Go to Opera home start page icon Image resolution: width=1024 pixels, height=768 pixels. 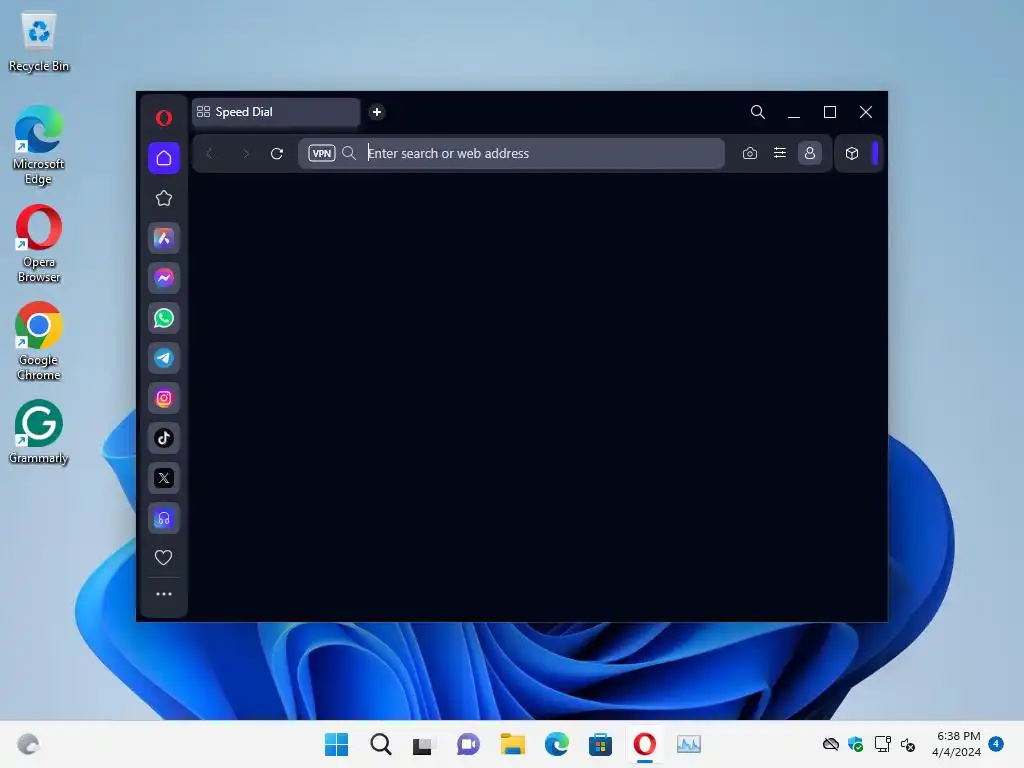(x=164, y=158)
